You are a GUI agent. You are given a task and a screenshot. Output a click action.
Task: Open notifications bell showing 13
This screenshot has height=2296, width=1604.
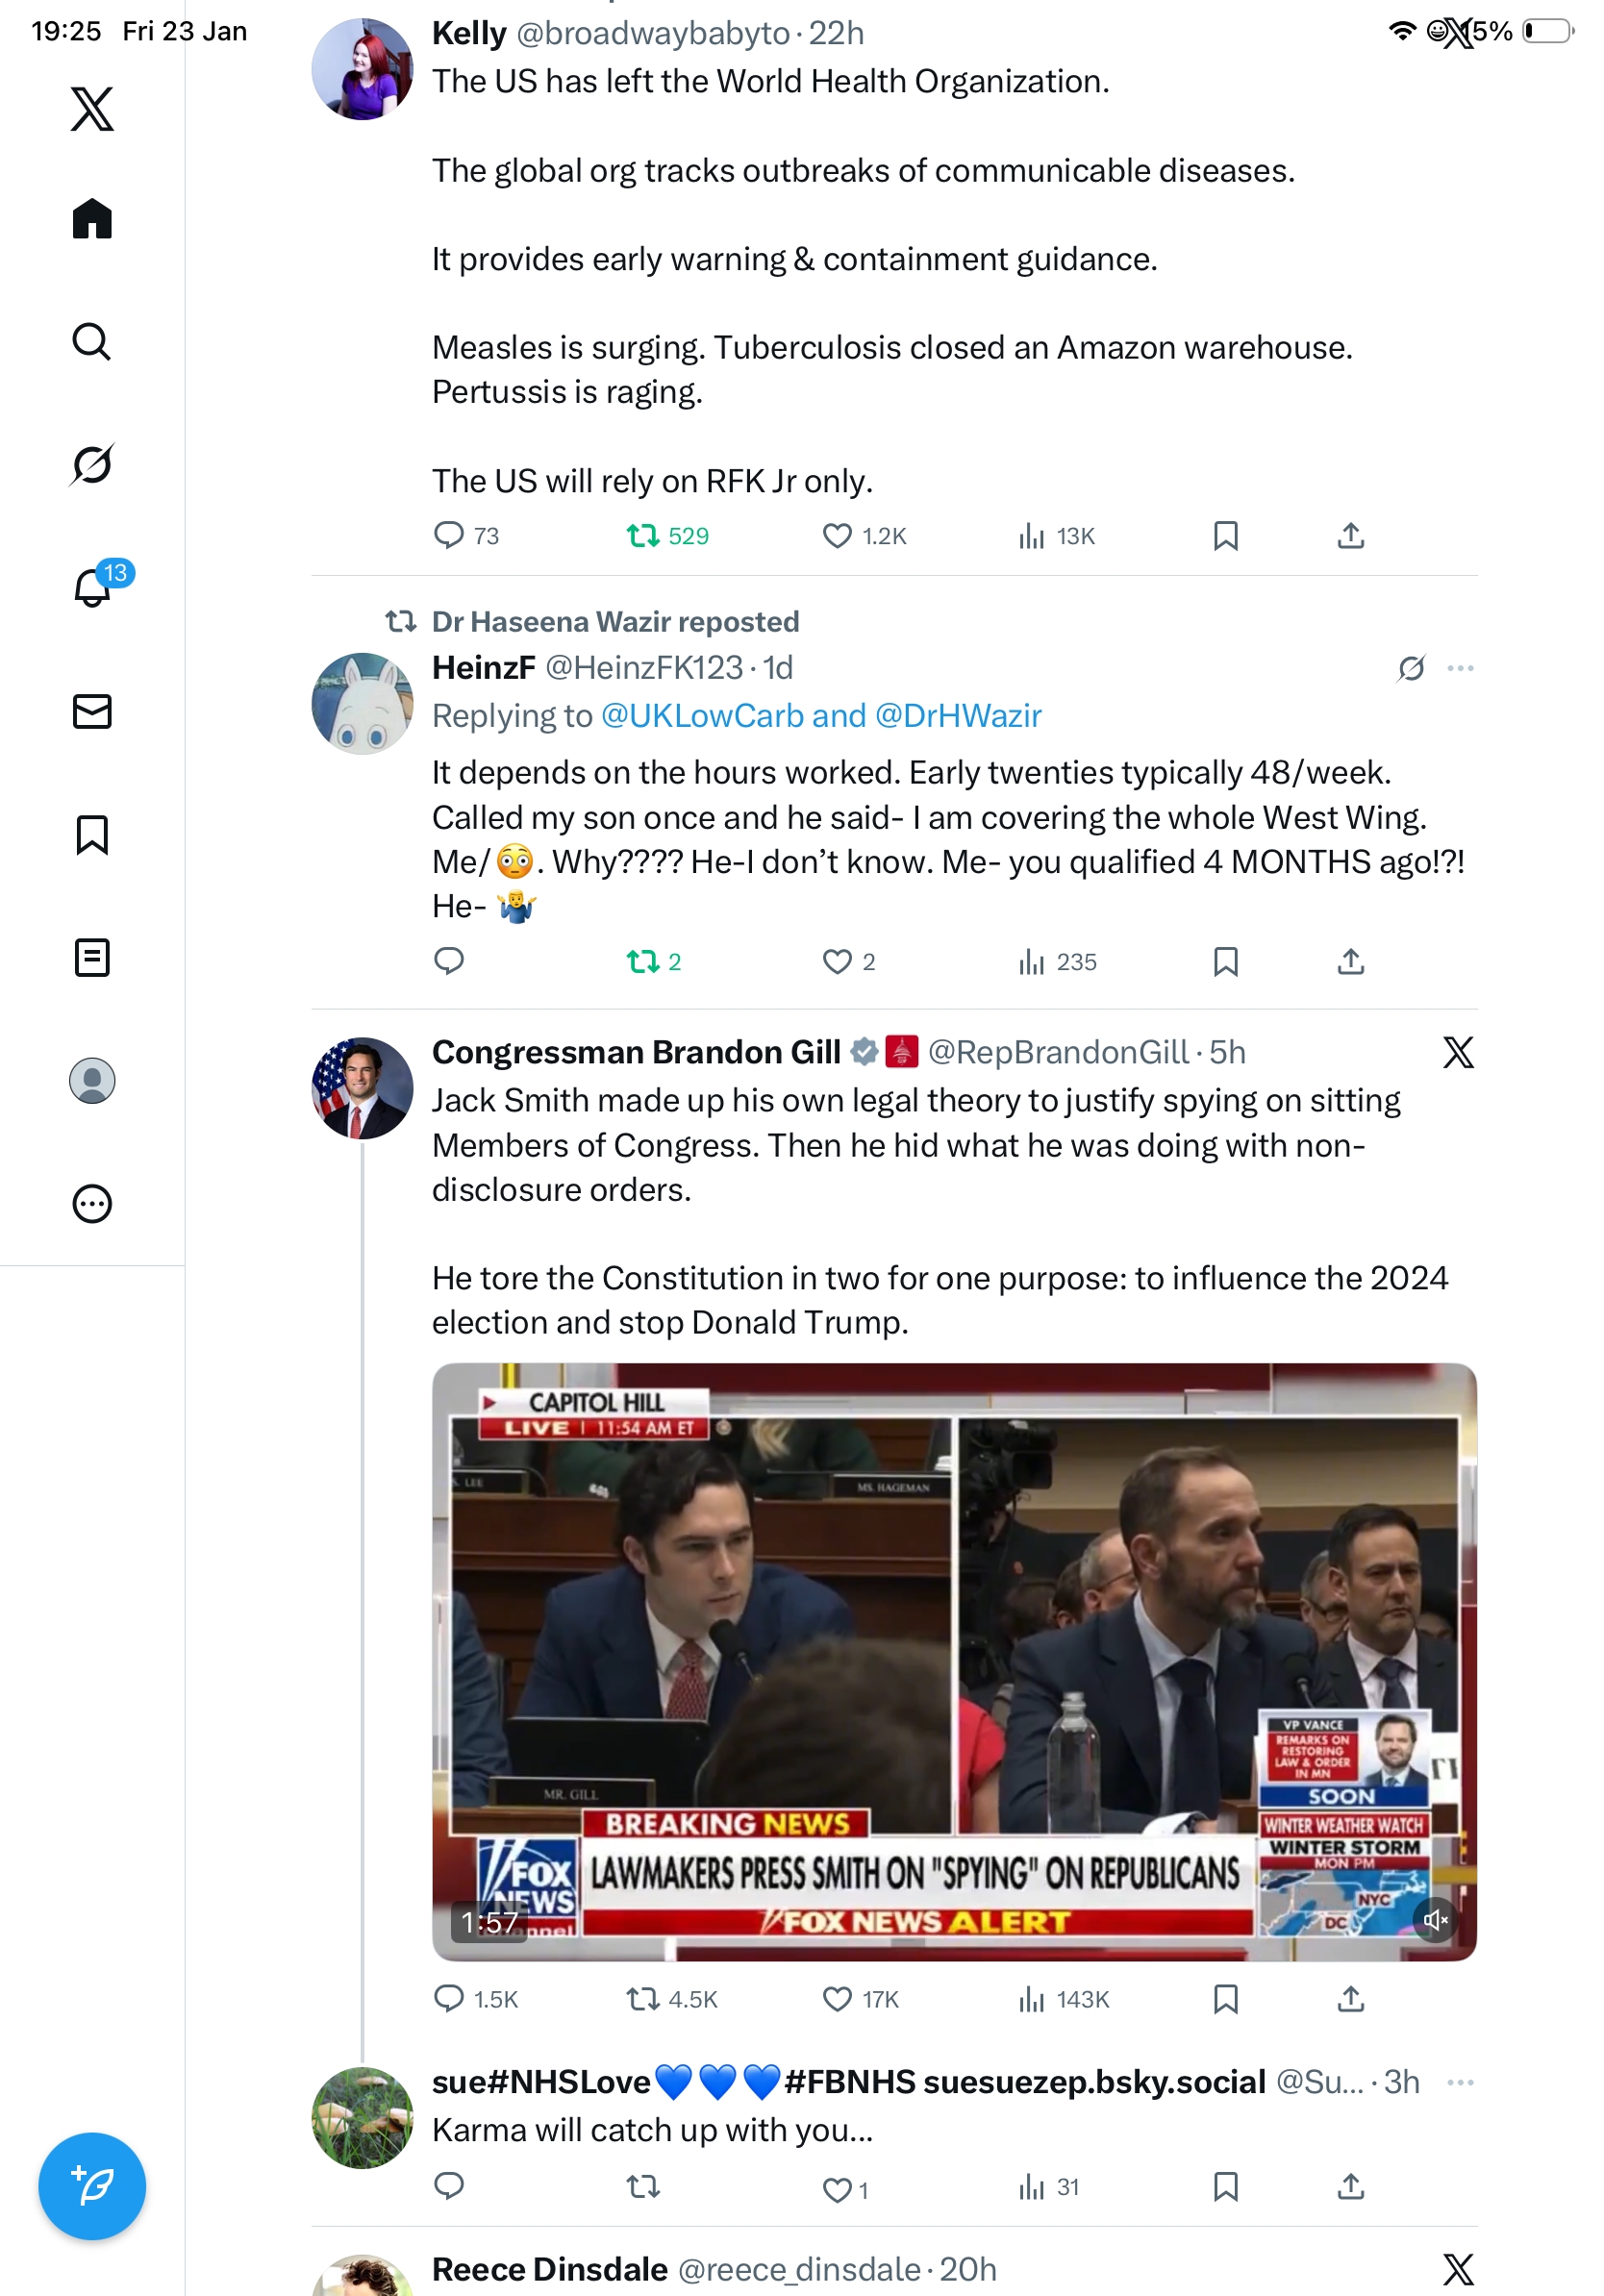pyautogui.click(x=92, y=588)
